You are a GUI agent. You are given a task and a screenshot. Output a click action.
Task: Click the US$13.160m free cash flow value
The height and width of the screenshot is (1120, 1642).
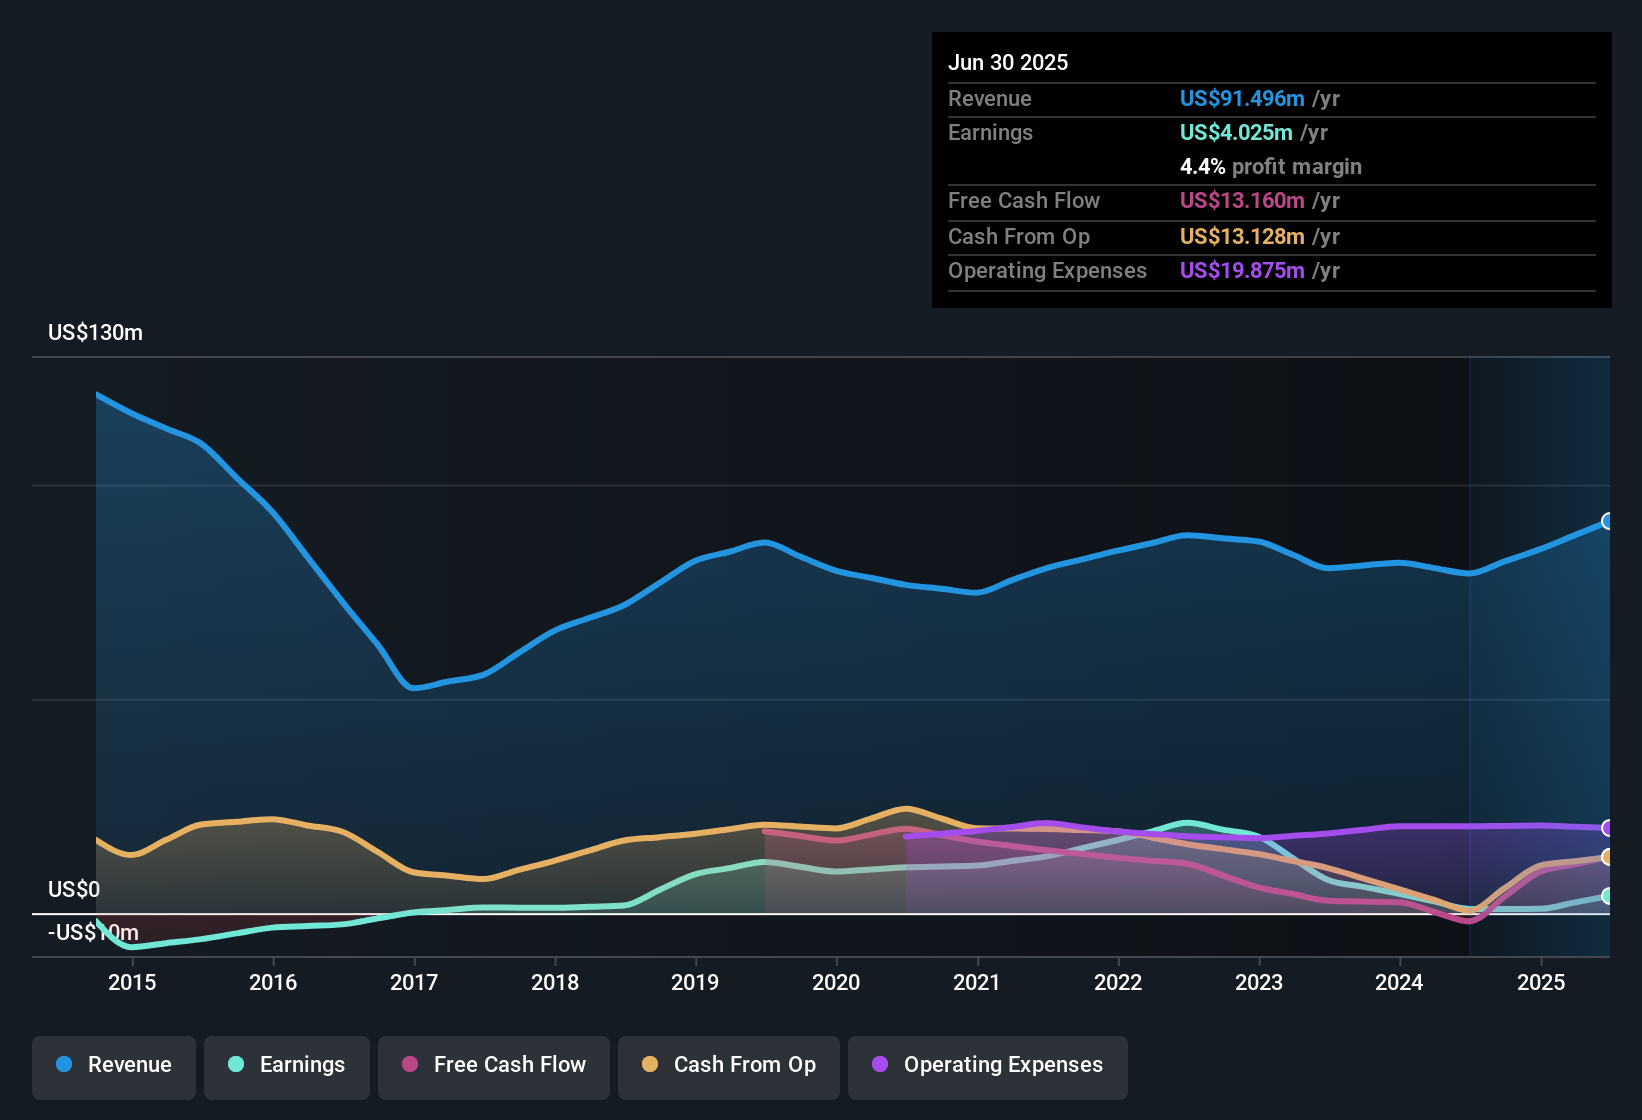pos(1242,200)
